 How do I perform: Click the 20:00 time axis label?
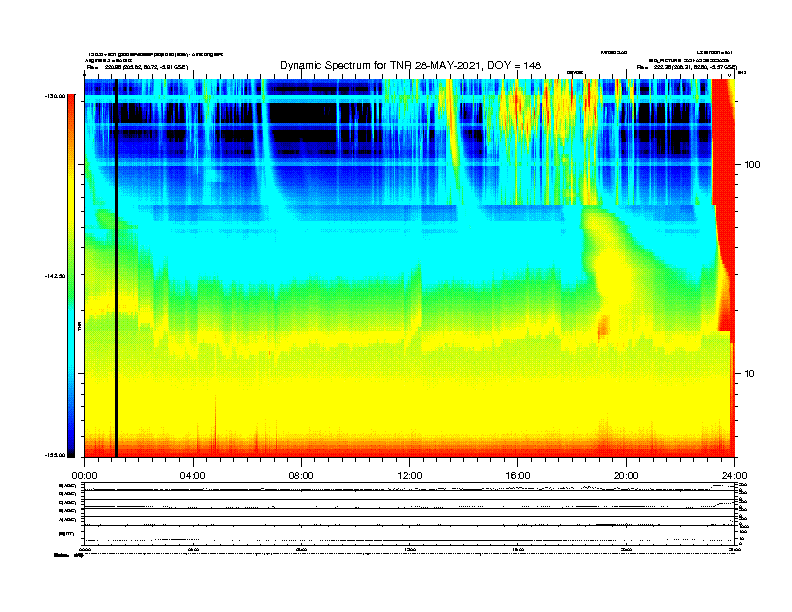pyautogui.click(x=626, y=476)
